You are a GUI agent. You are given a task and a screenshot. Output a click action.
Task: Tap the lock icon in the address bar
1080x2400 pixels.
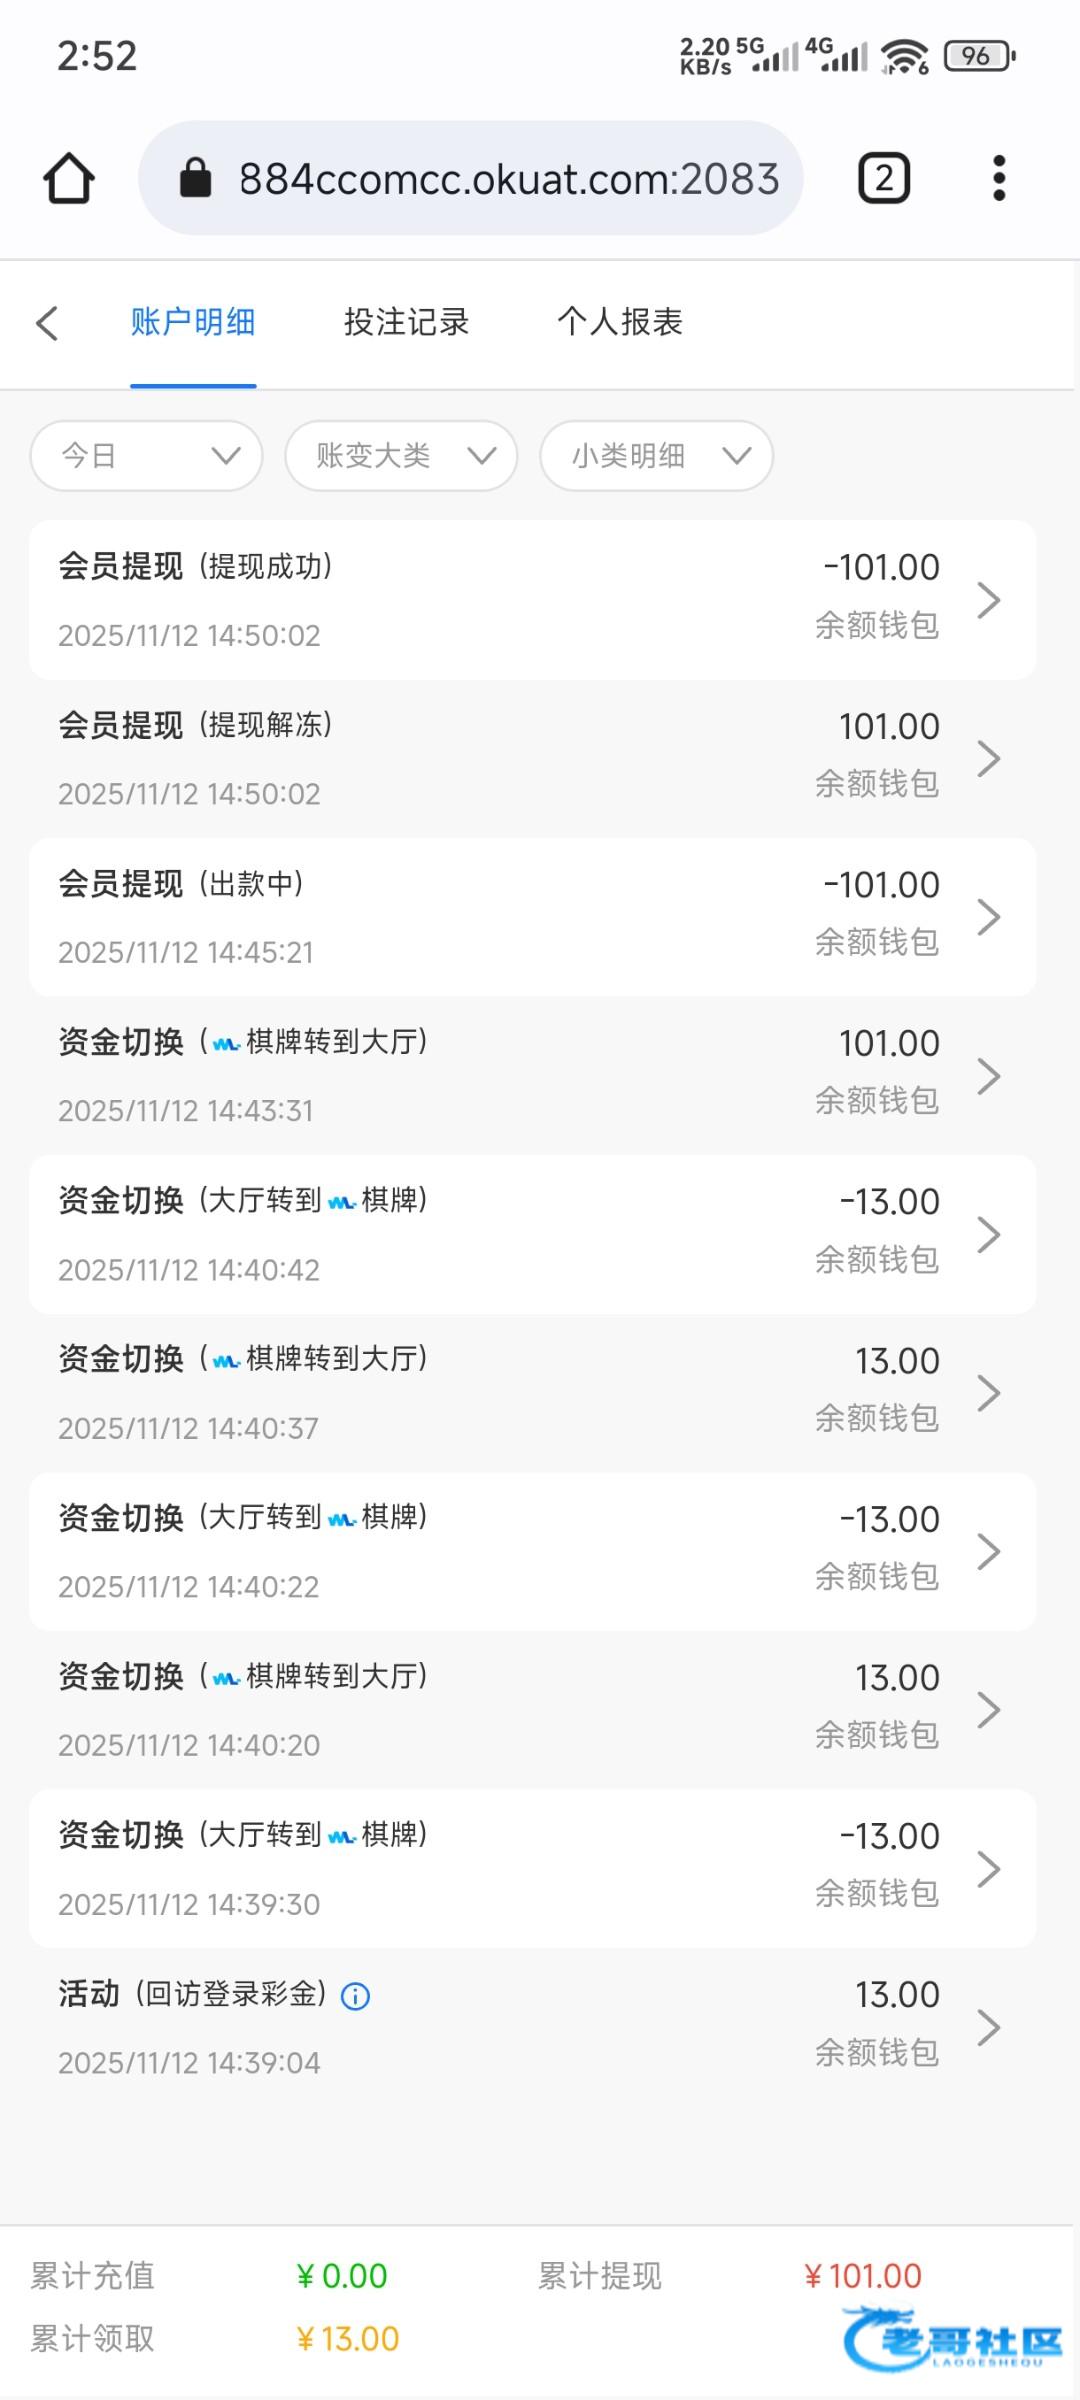[x=195, y=179]
